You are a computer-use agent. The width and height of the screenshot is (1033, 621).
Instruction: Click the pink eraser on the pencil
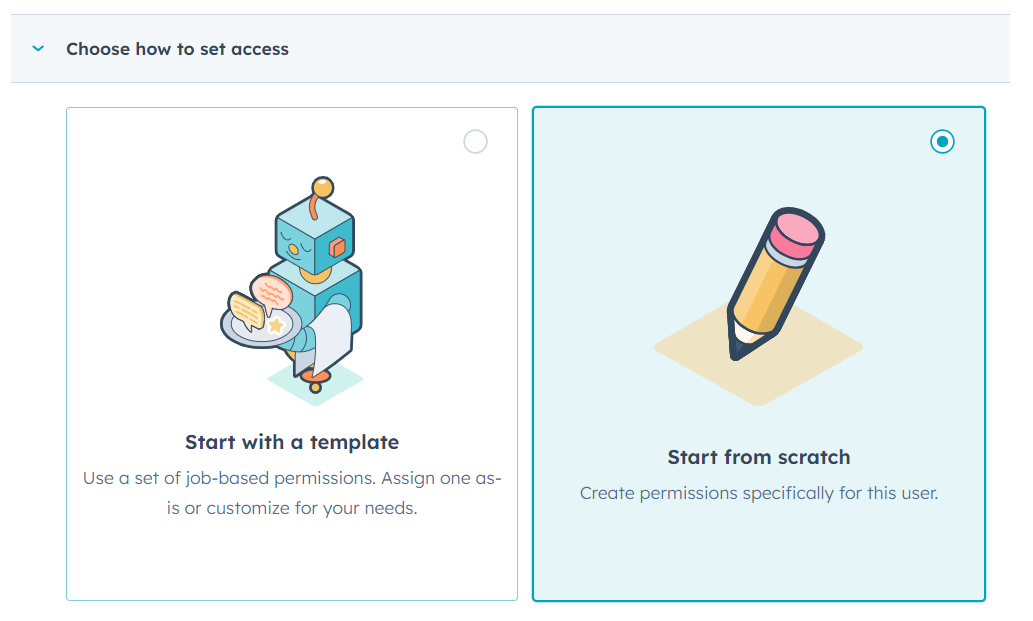tap(796, 231)
